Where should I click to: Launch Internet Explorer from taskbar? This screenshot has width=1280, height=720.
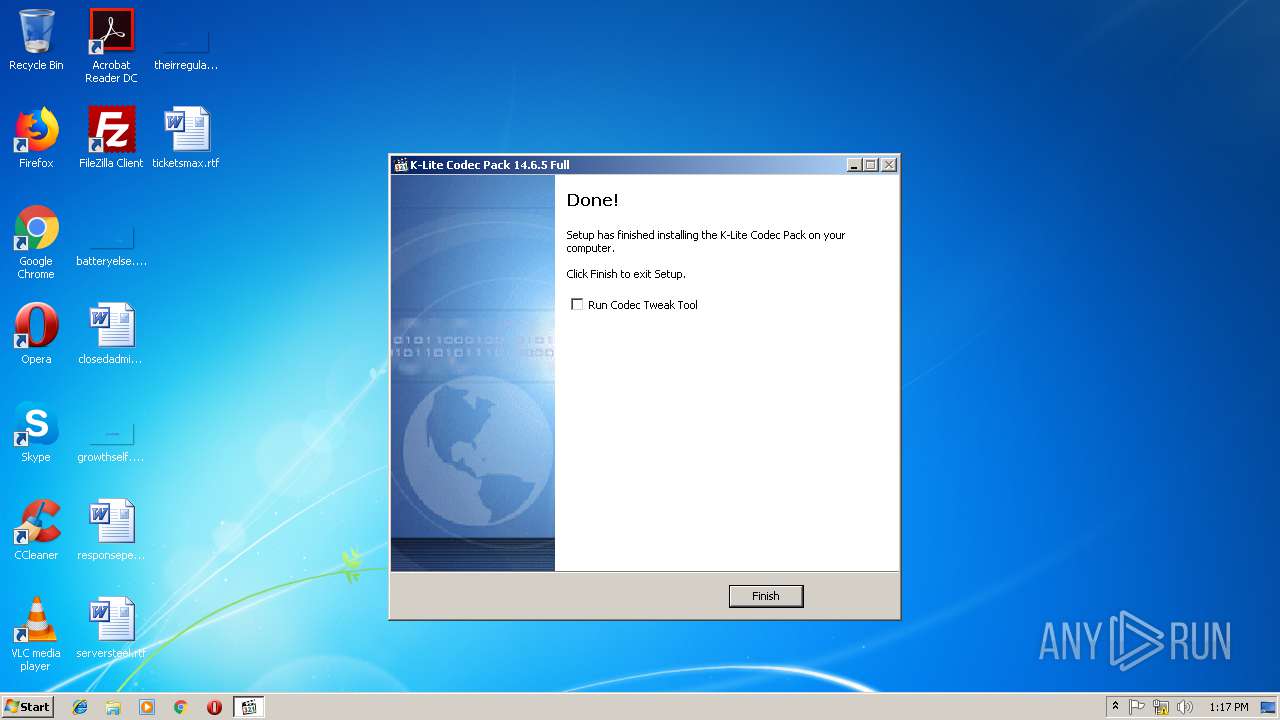pos(80,707)
